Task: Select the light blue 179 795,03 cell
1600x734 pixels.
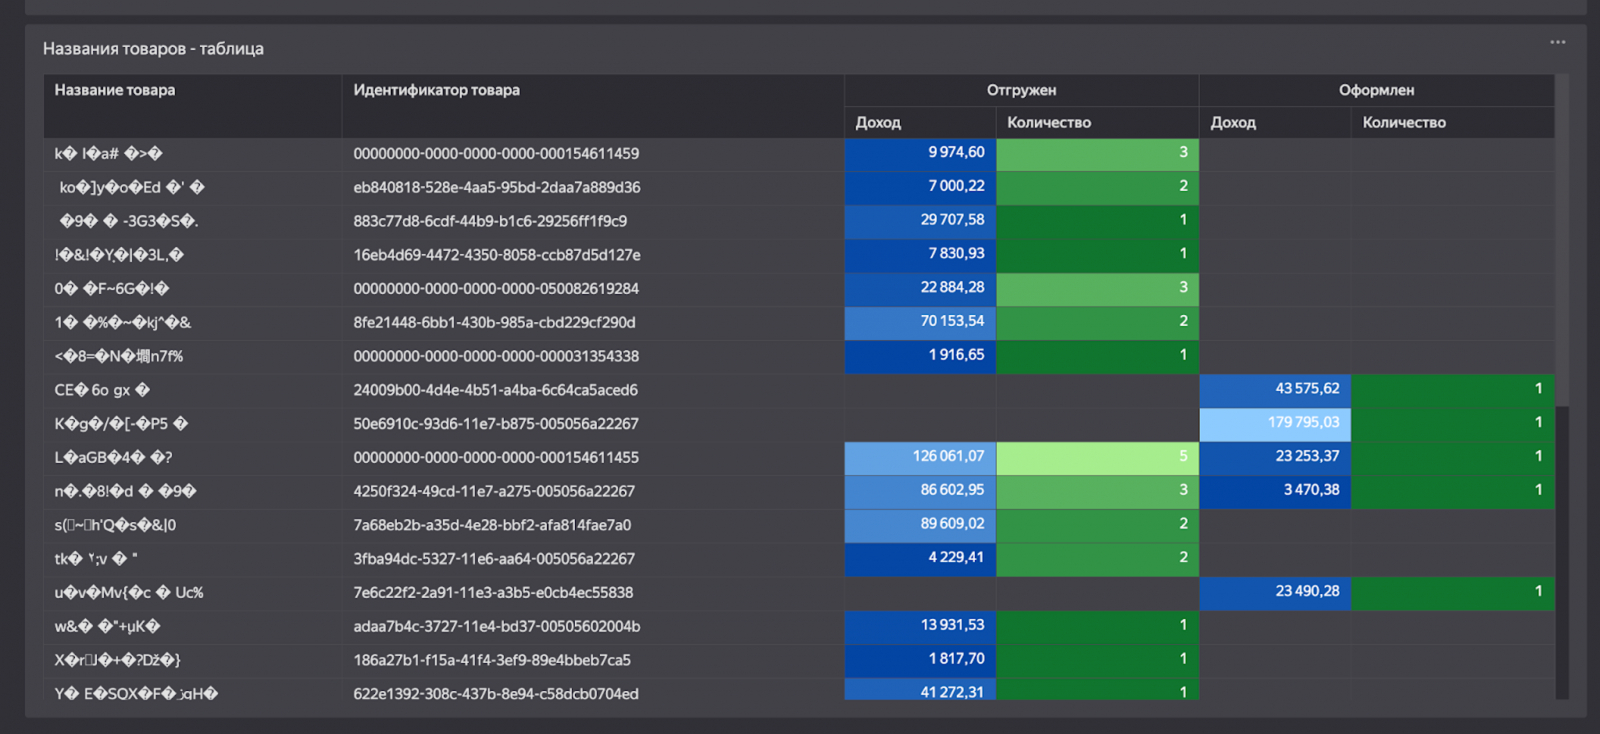Action: coord(1275,423)
